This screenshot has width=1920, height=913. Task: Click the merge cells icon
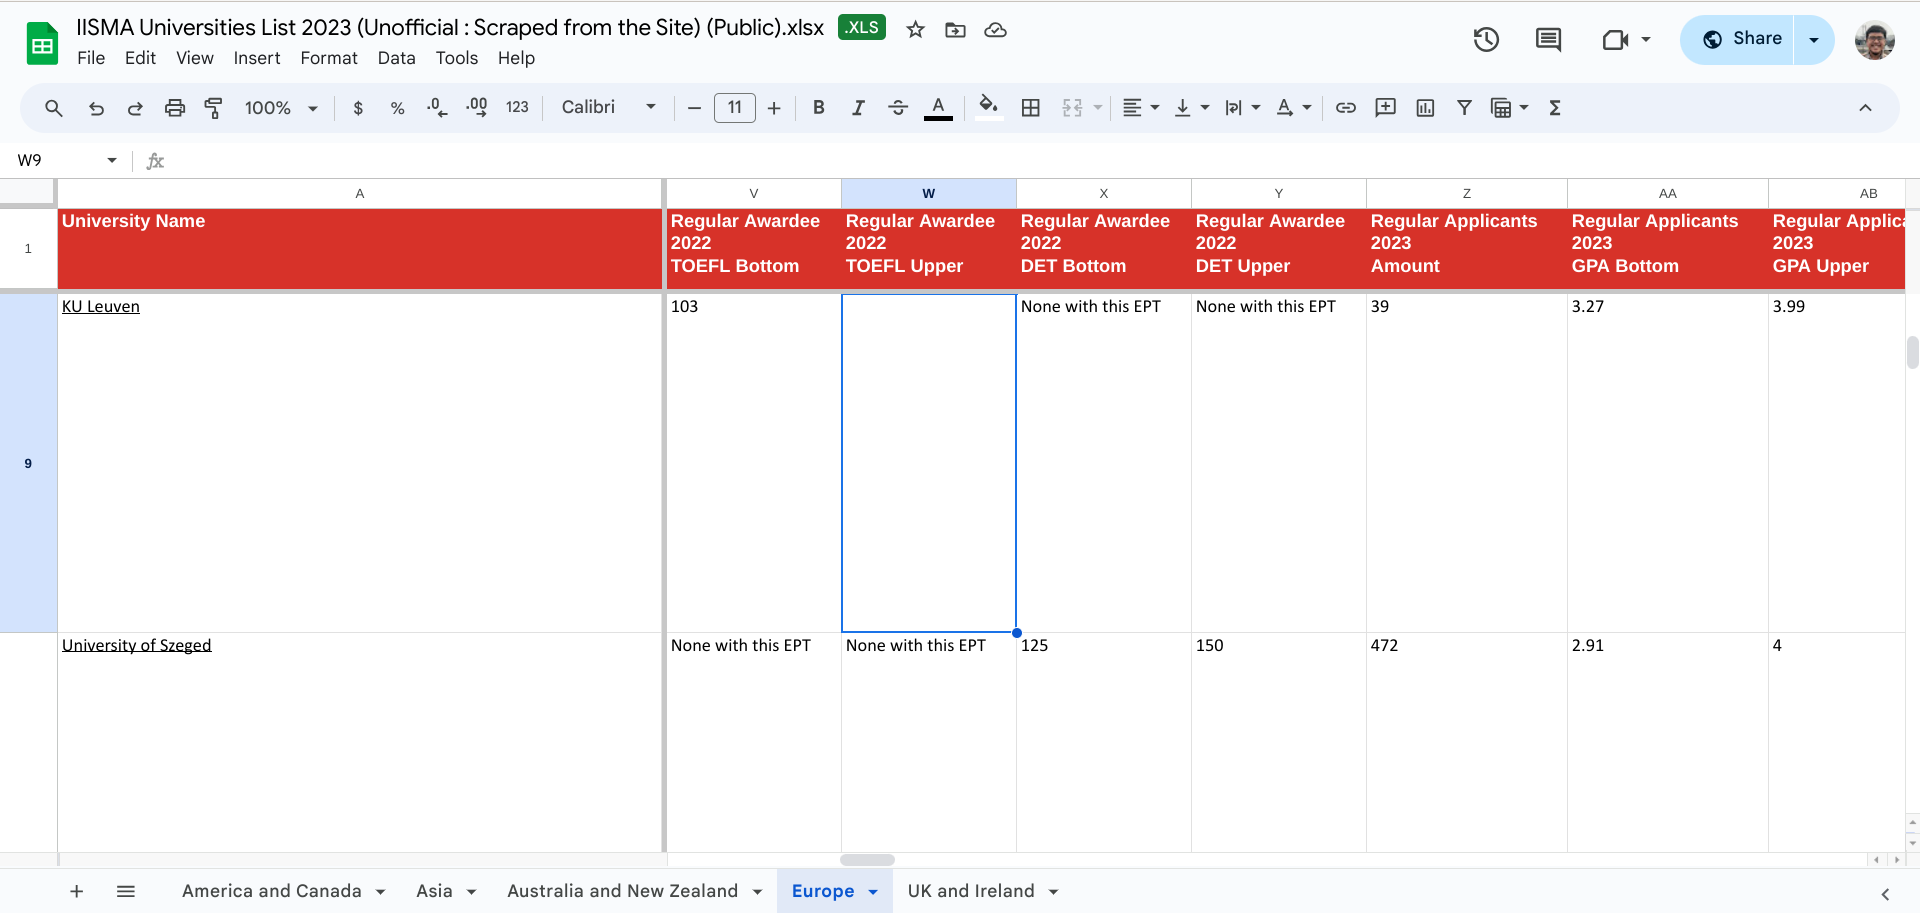tap(1072, 108)
